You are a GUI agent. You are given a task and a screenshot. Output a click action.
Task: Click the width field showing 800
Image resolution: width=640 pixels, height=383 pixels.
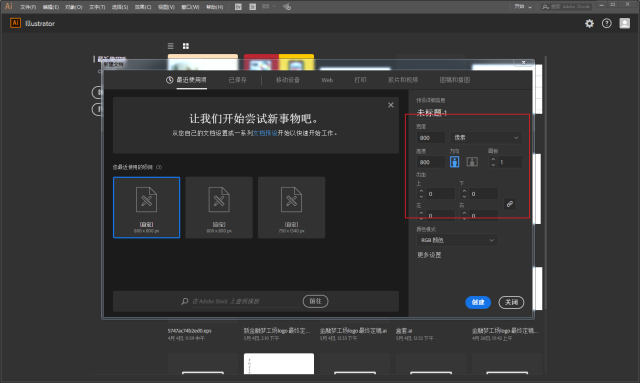click(431, 138)
